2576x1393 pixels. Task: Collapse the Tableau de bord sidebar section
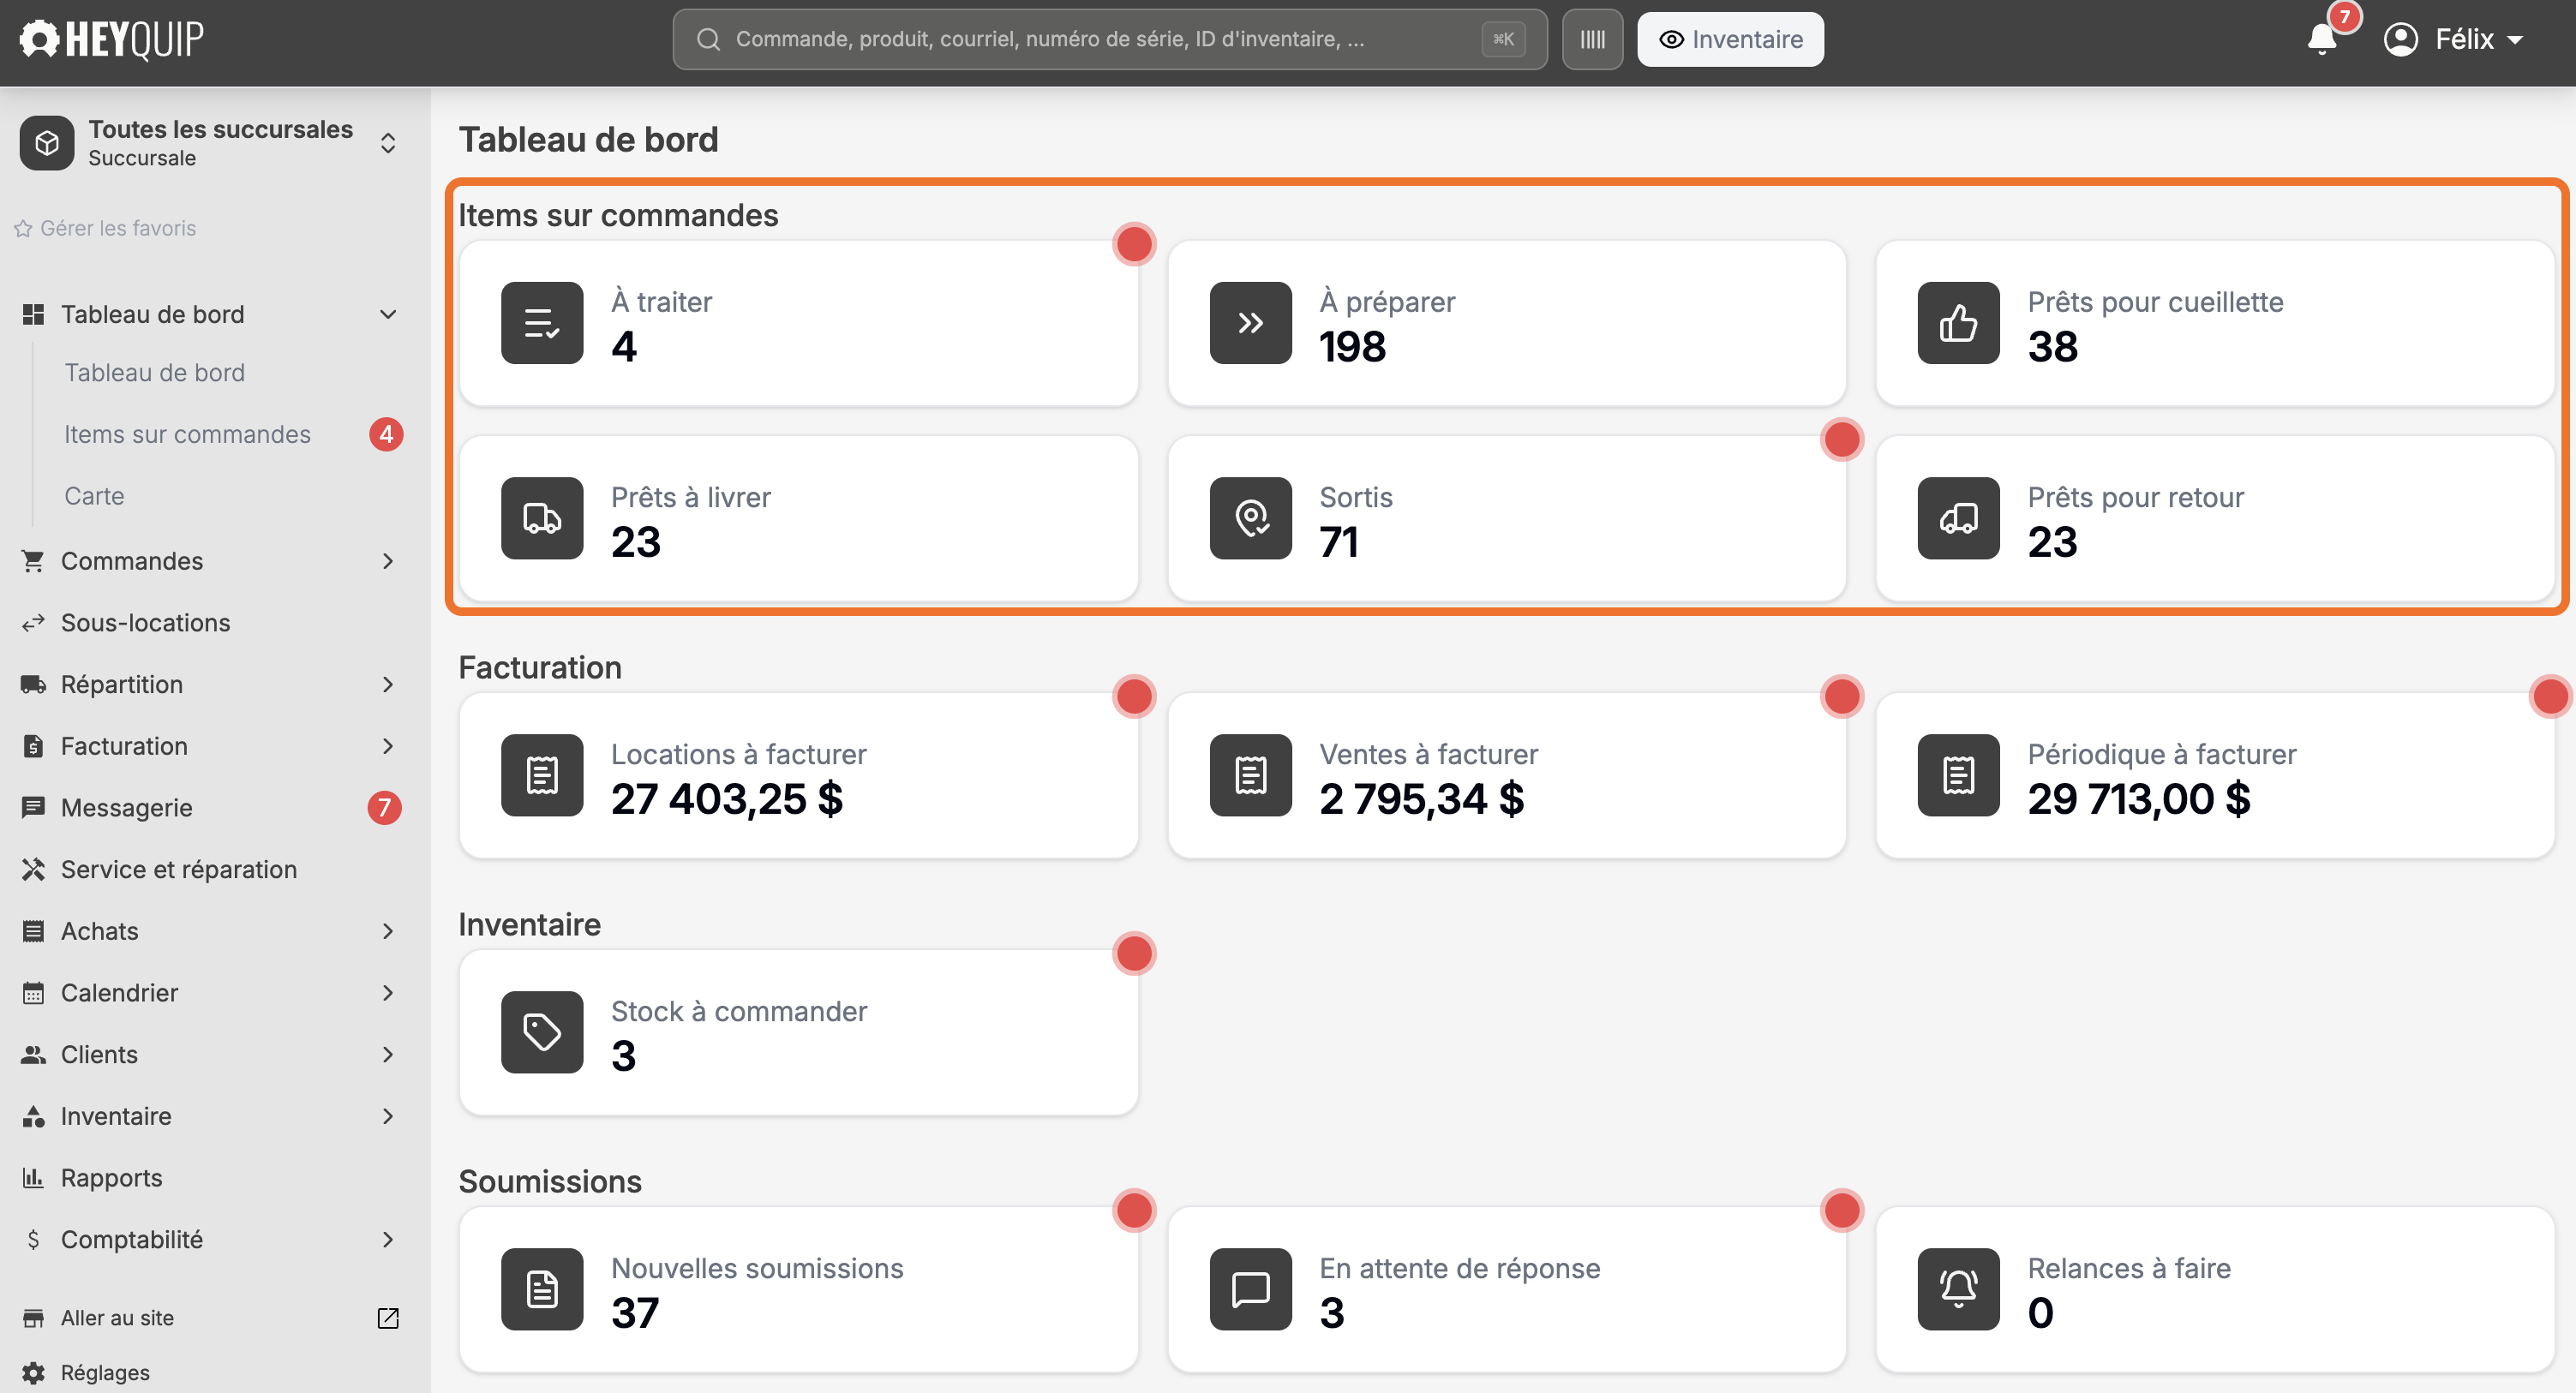point(388,314)
